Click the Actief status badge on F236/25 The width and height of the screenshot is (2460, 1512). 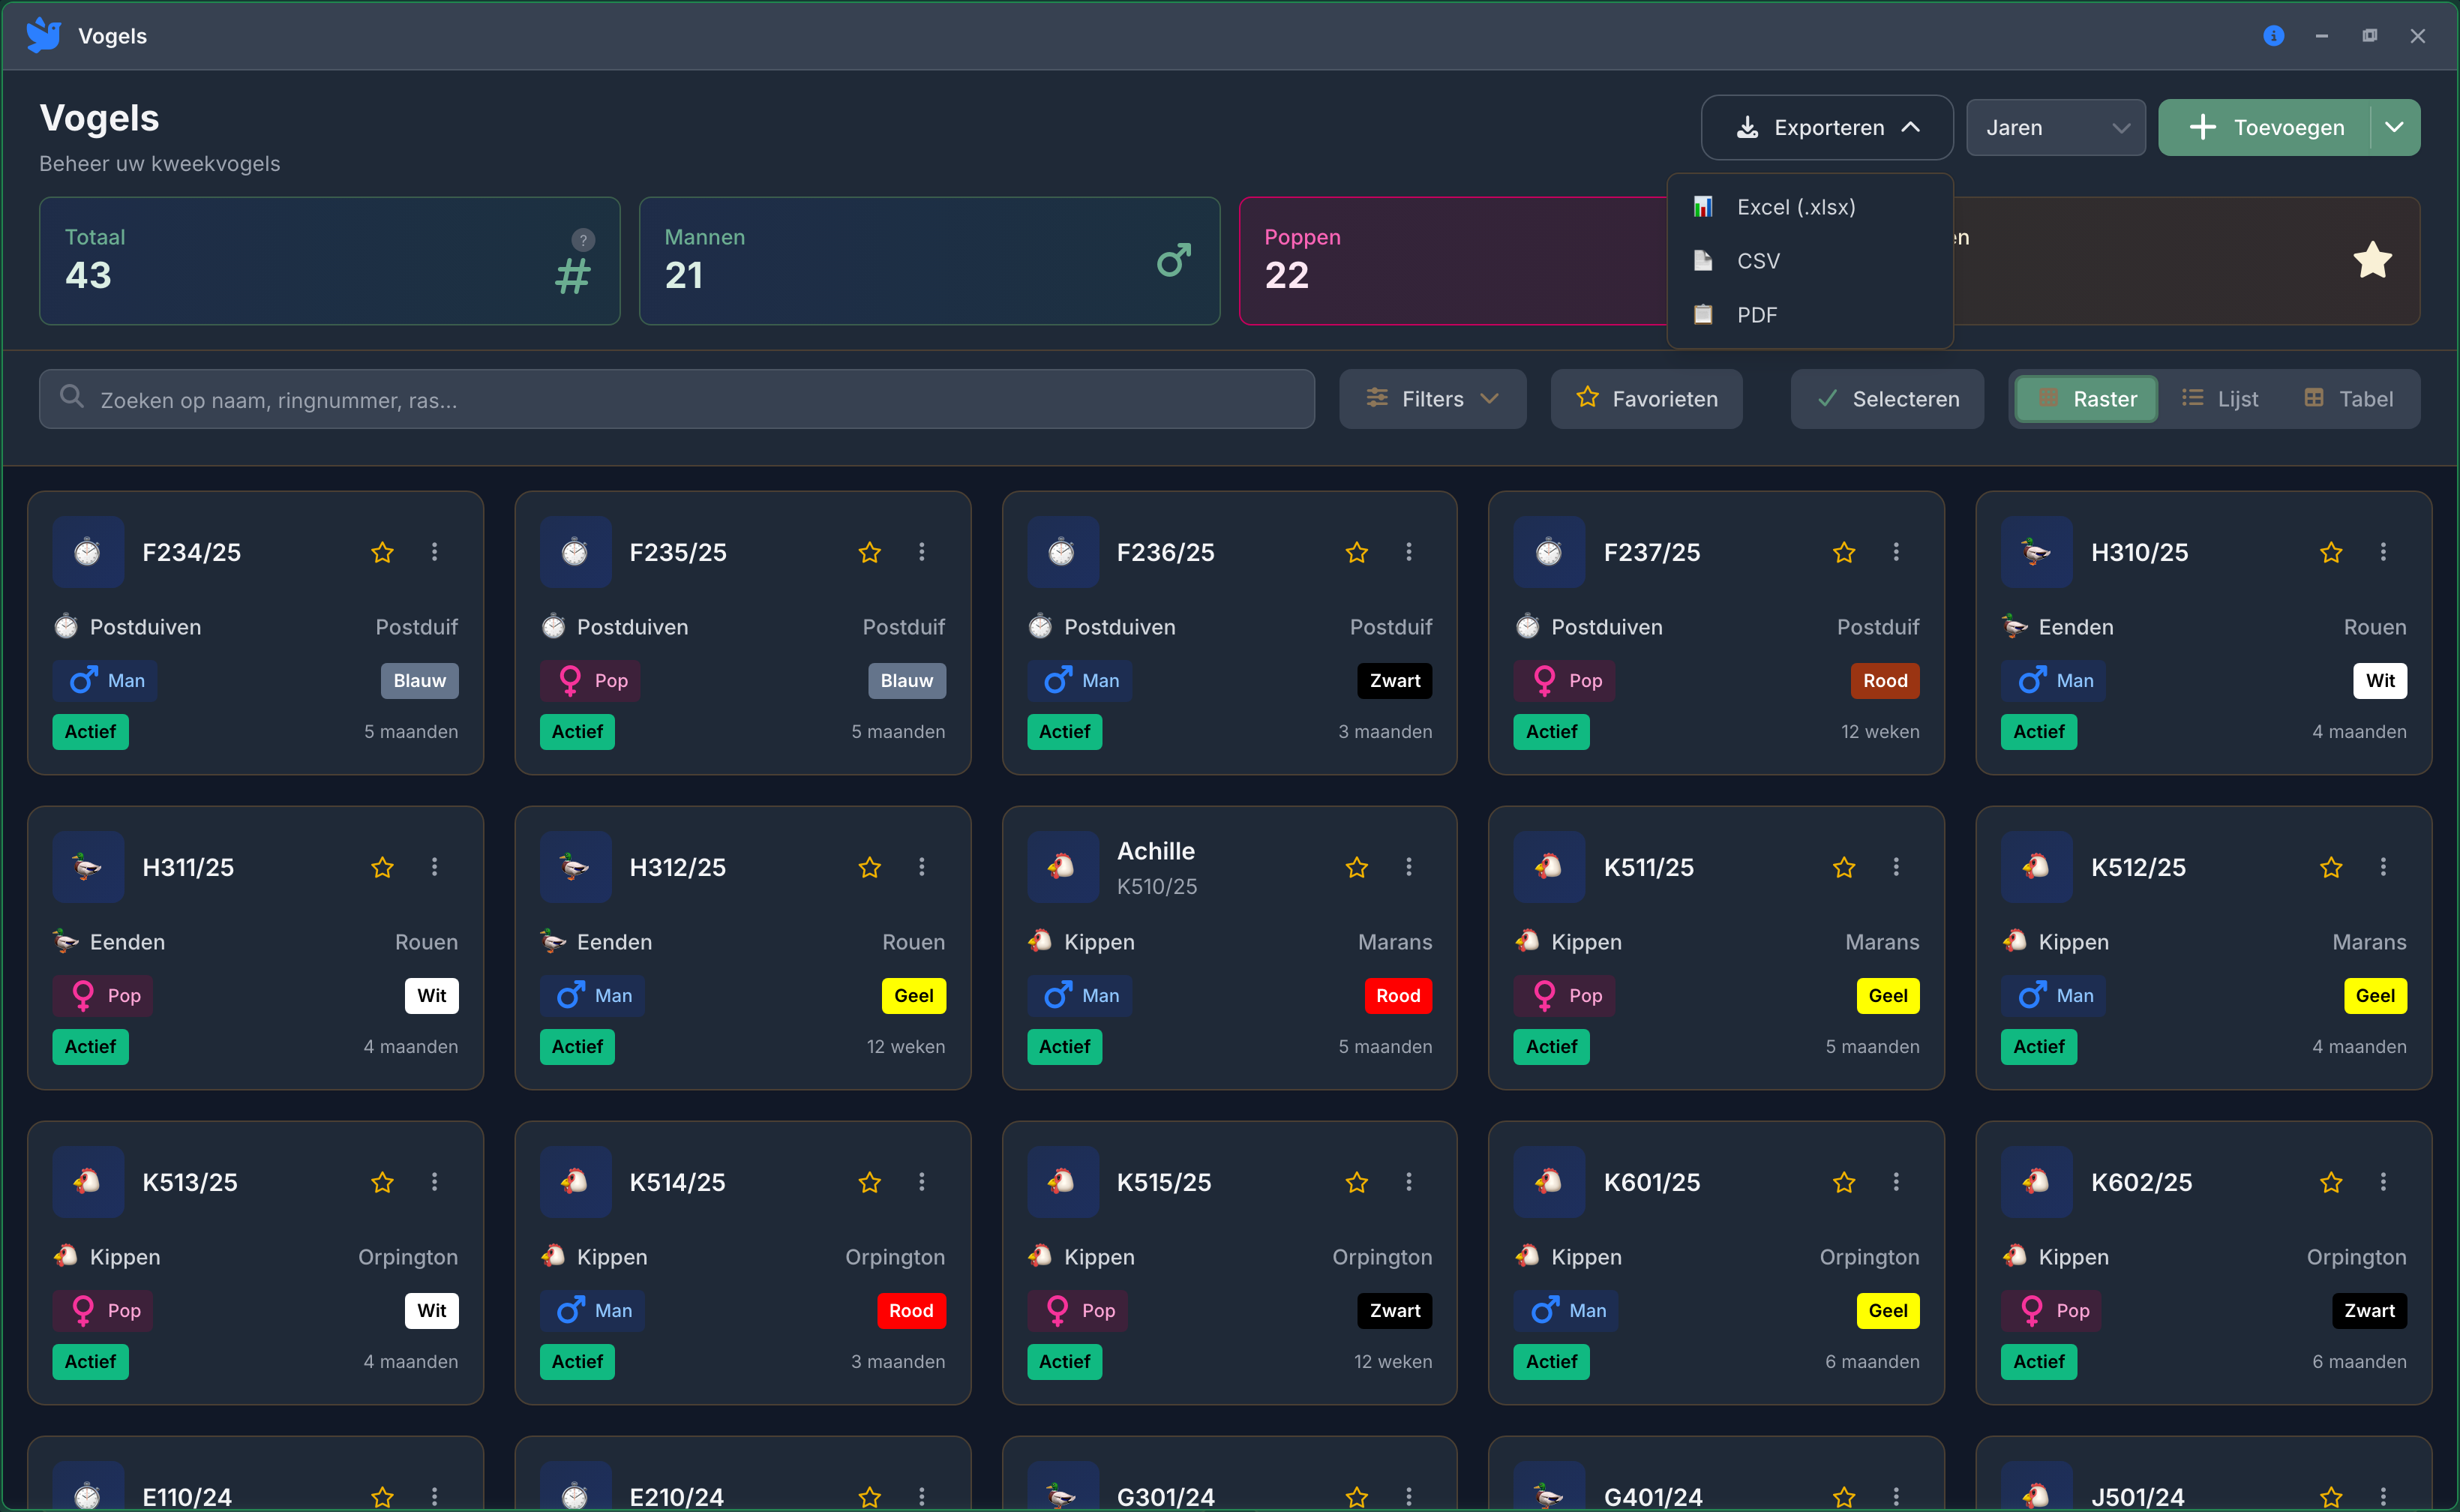[1064, 732]
